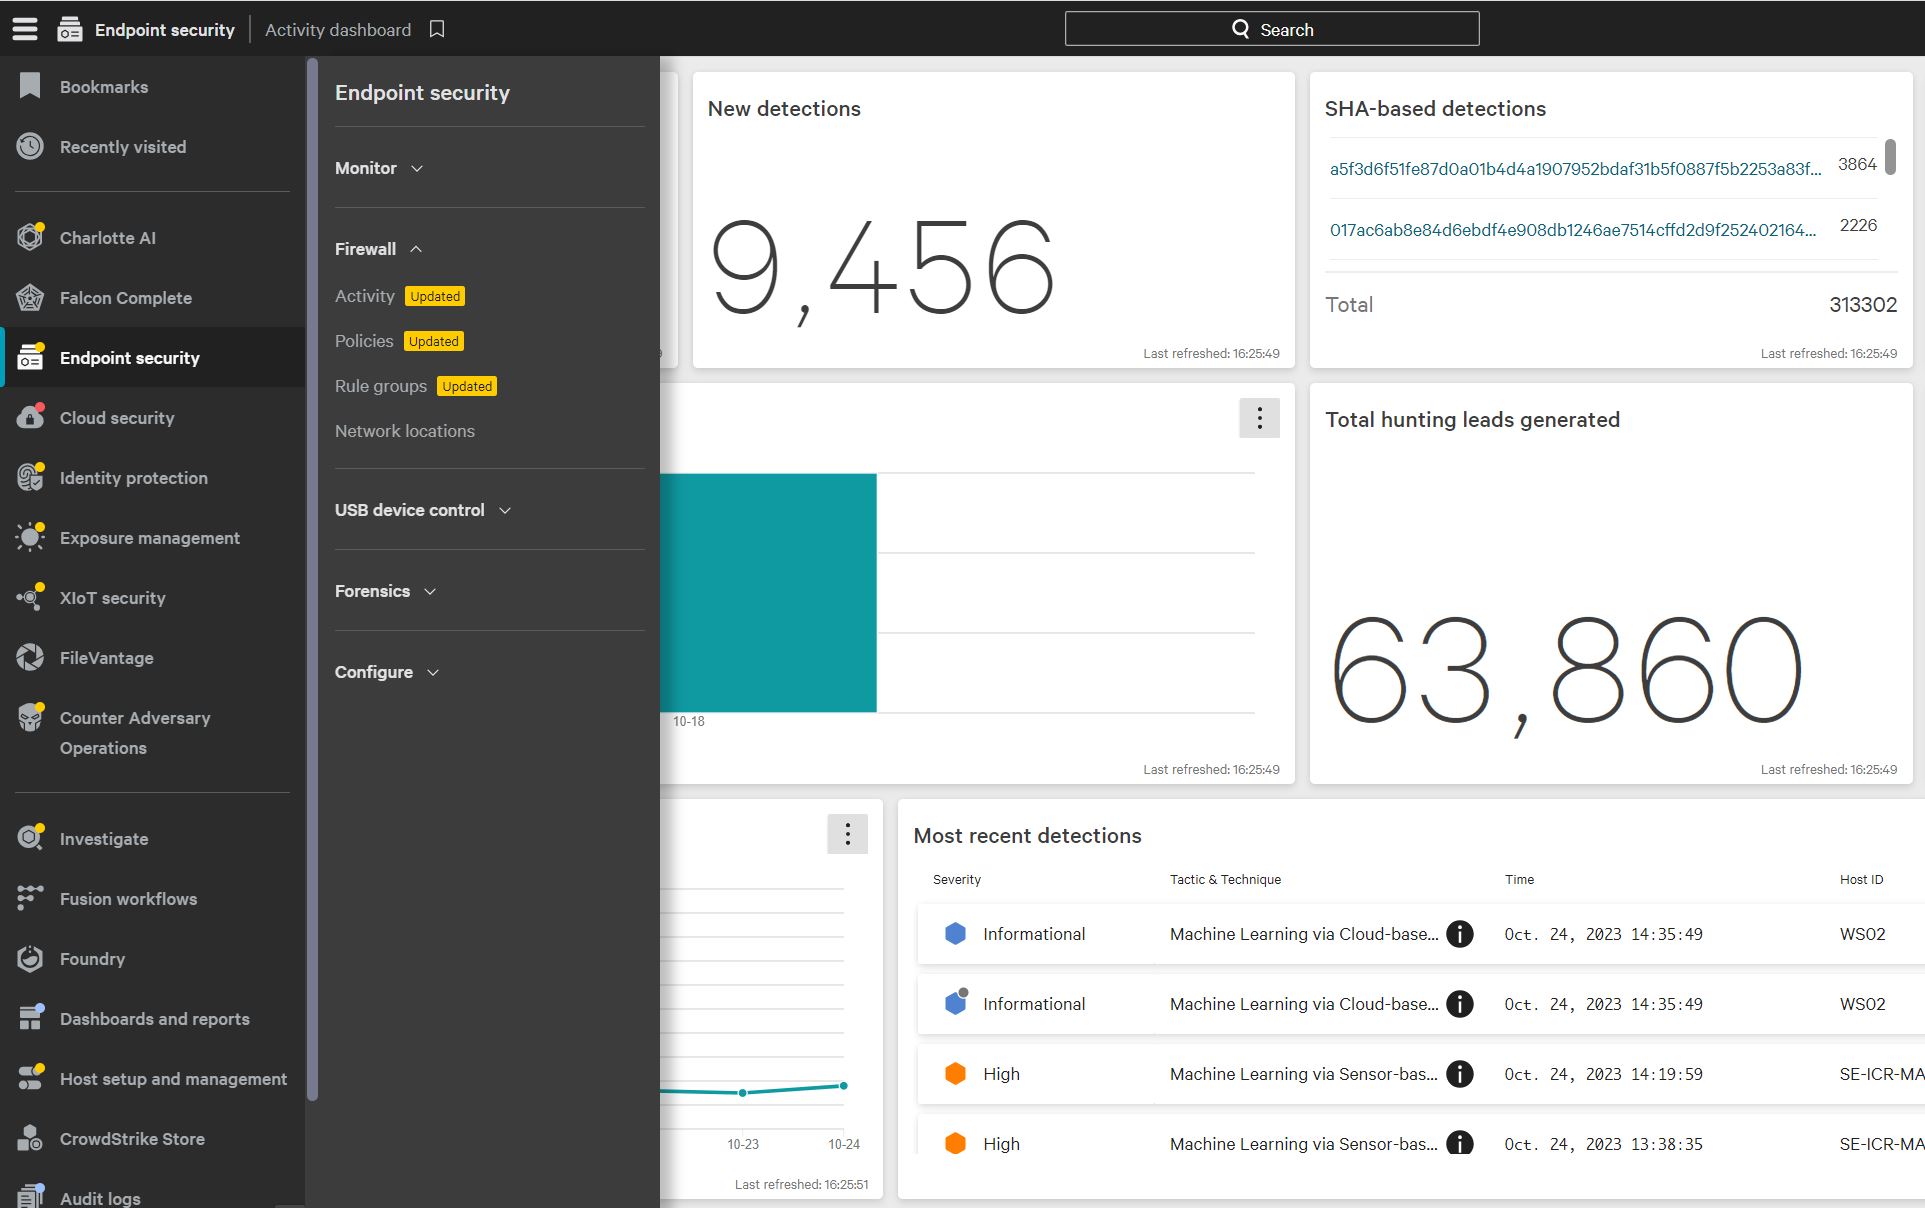Open the Investigate label in the sidebar
Viewport: 1925px width, 1208px height.
104,839
